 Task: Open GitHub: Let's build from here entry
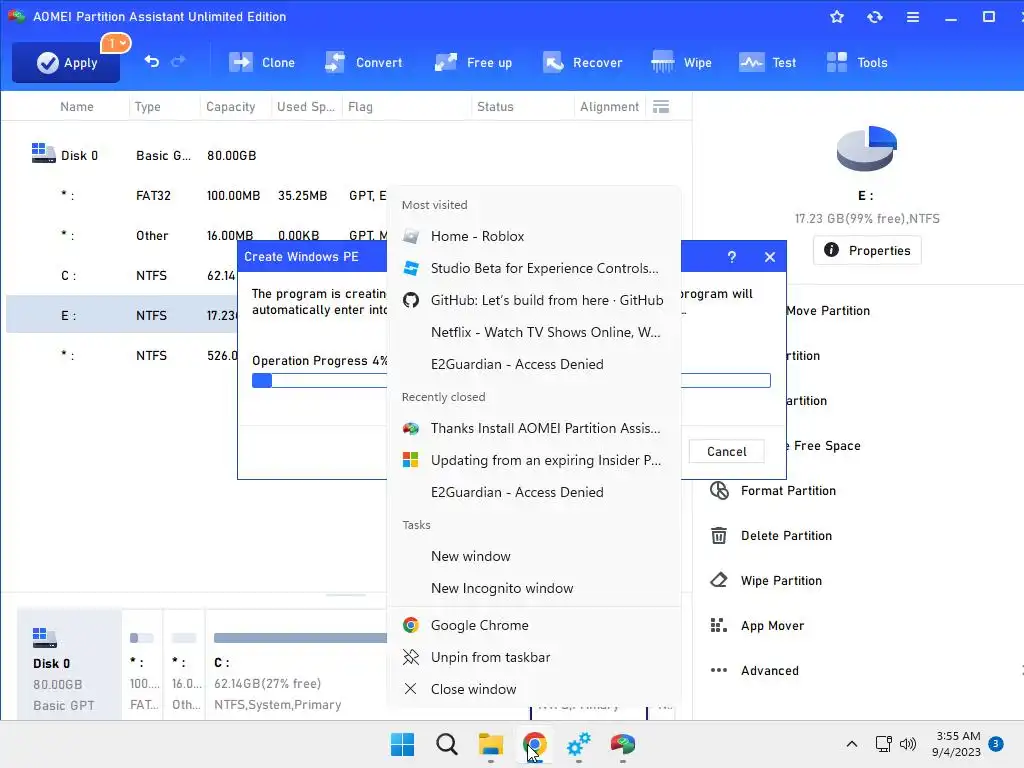534,300
